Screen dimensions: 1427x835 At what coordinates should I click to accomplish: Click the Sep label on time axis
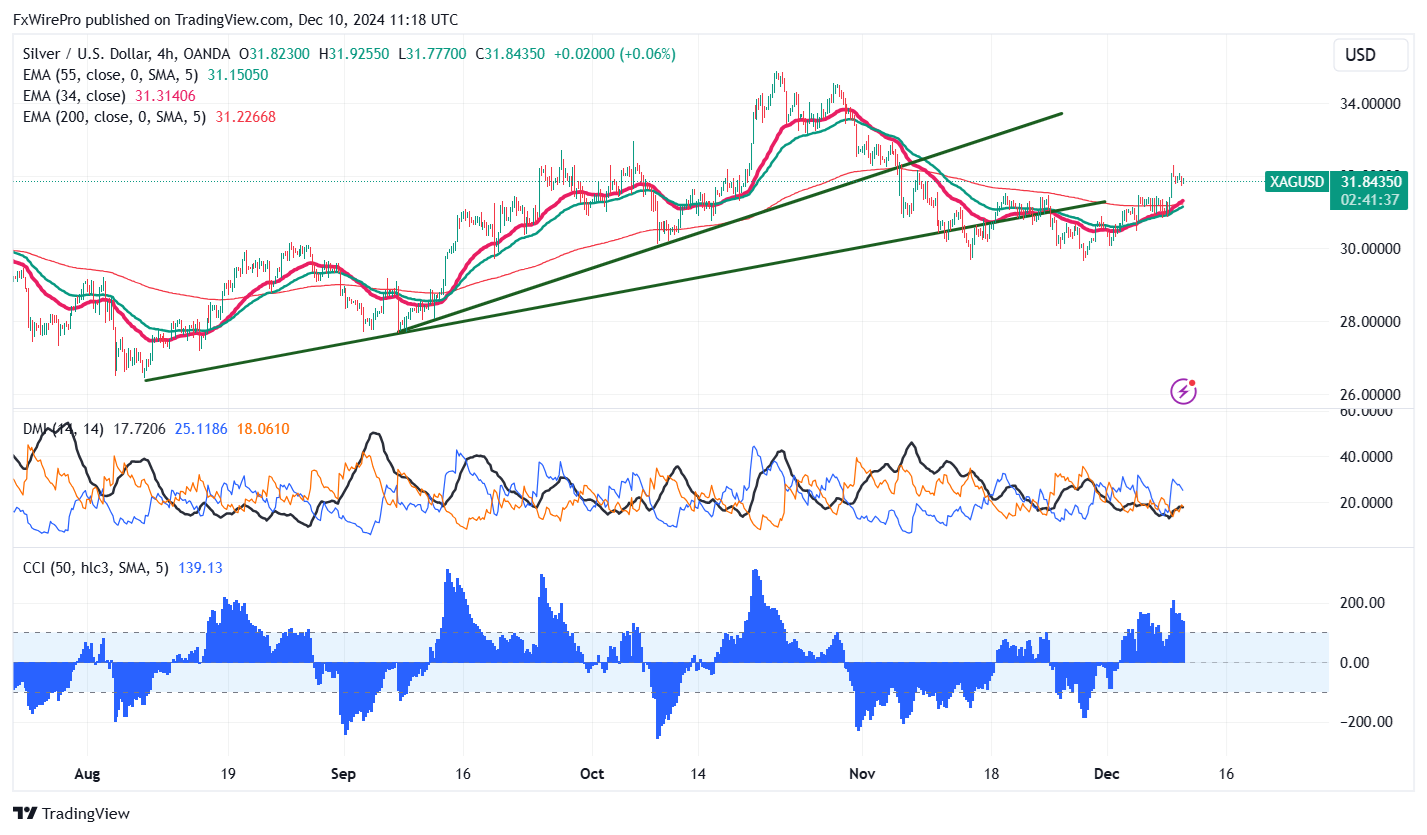pyautogui.click(x=344, y=774)
